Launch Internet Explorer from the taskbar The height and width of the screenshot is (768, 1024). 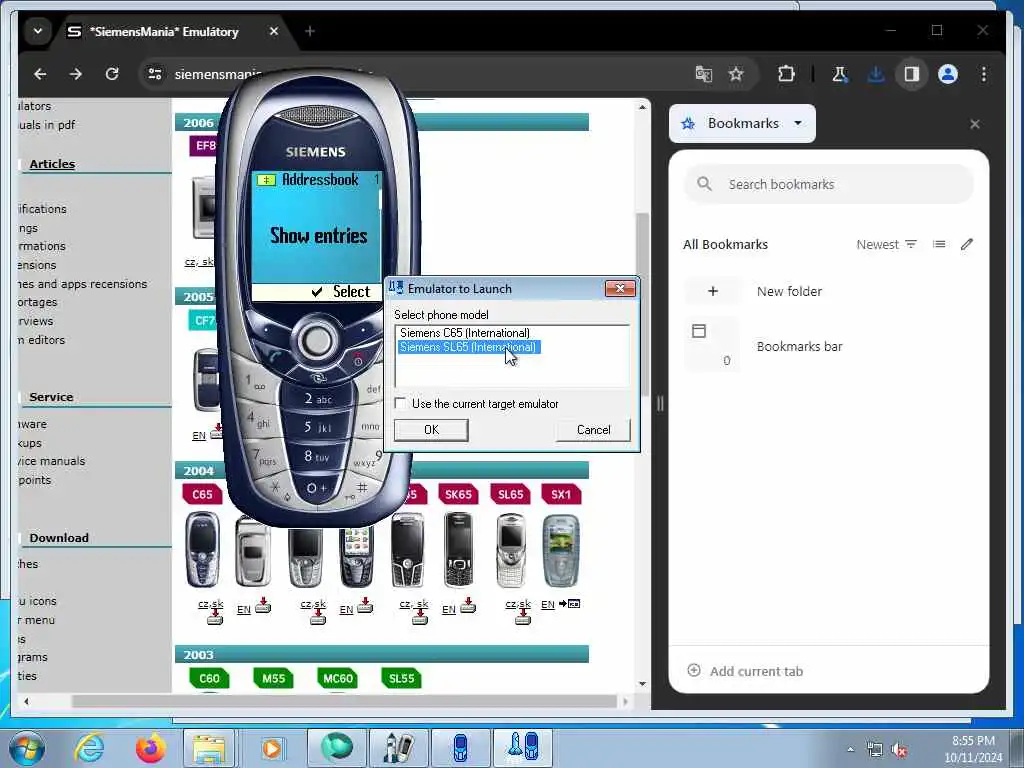coord(88,748)
